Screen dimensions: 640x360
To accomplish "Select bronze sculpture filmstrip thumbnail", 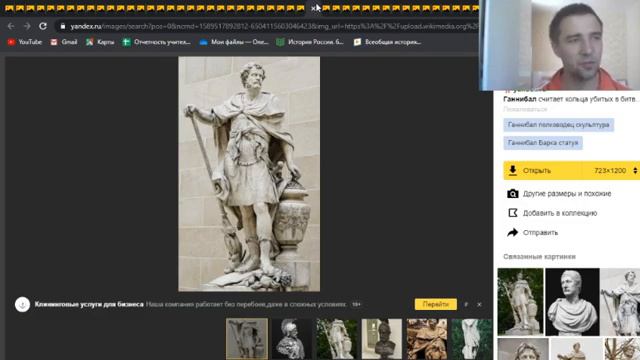I will coord(427,339).
